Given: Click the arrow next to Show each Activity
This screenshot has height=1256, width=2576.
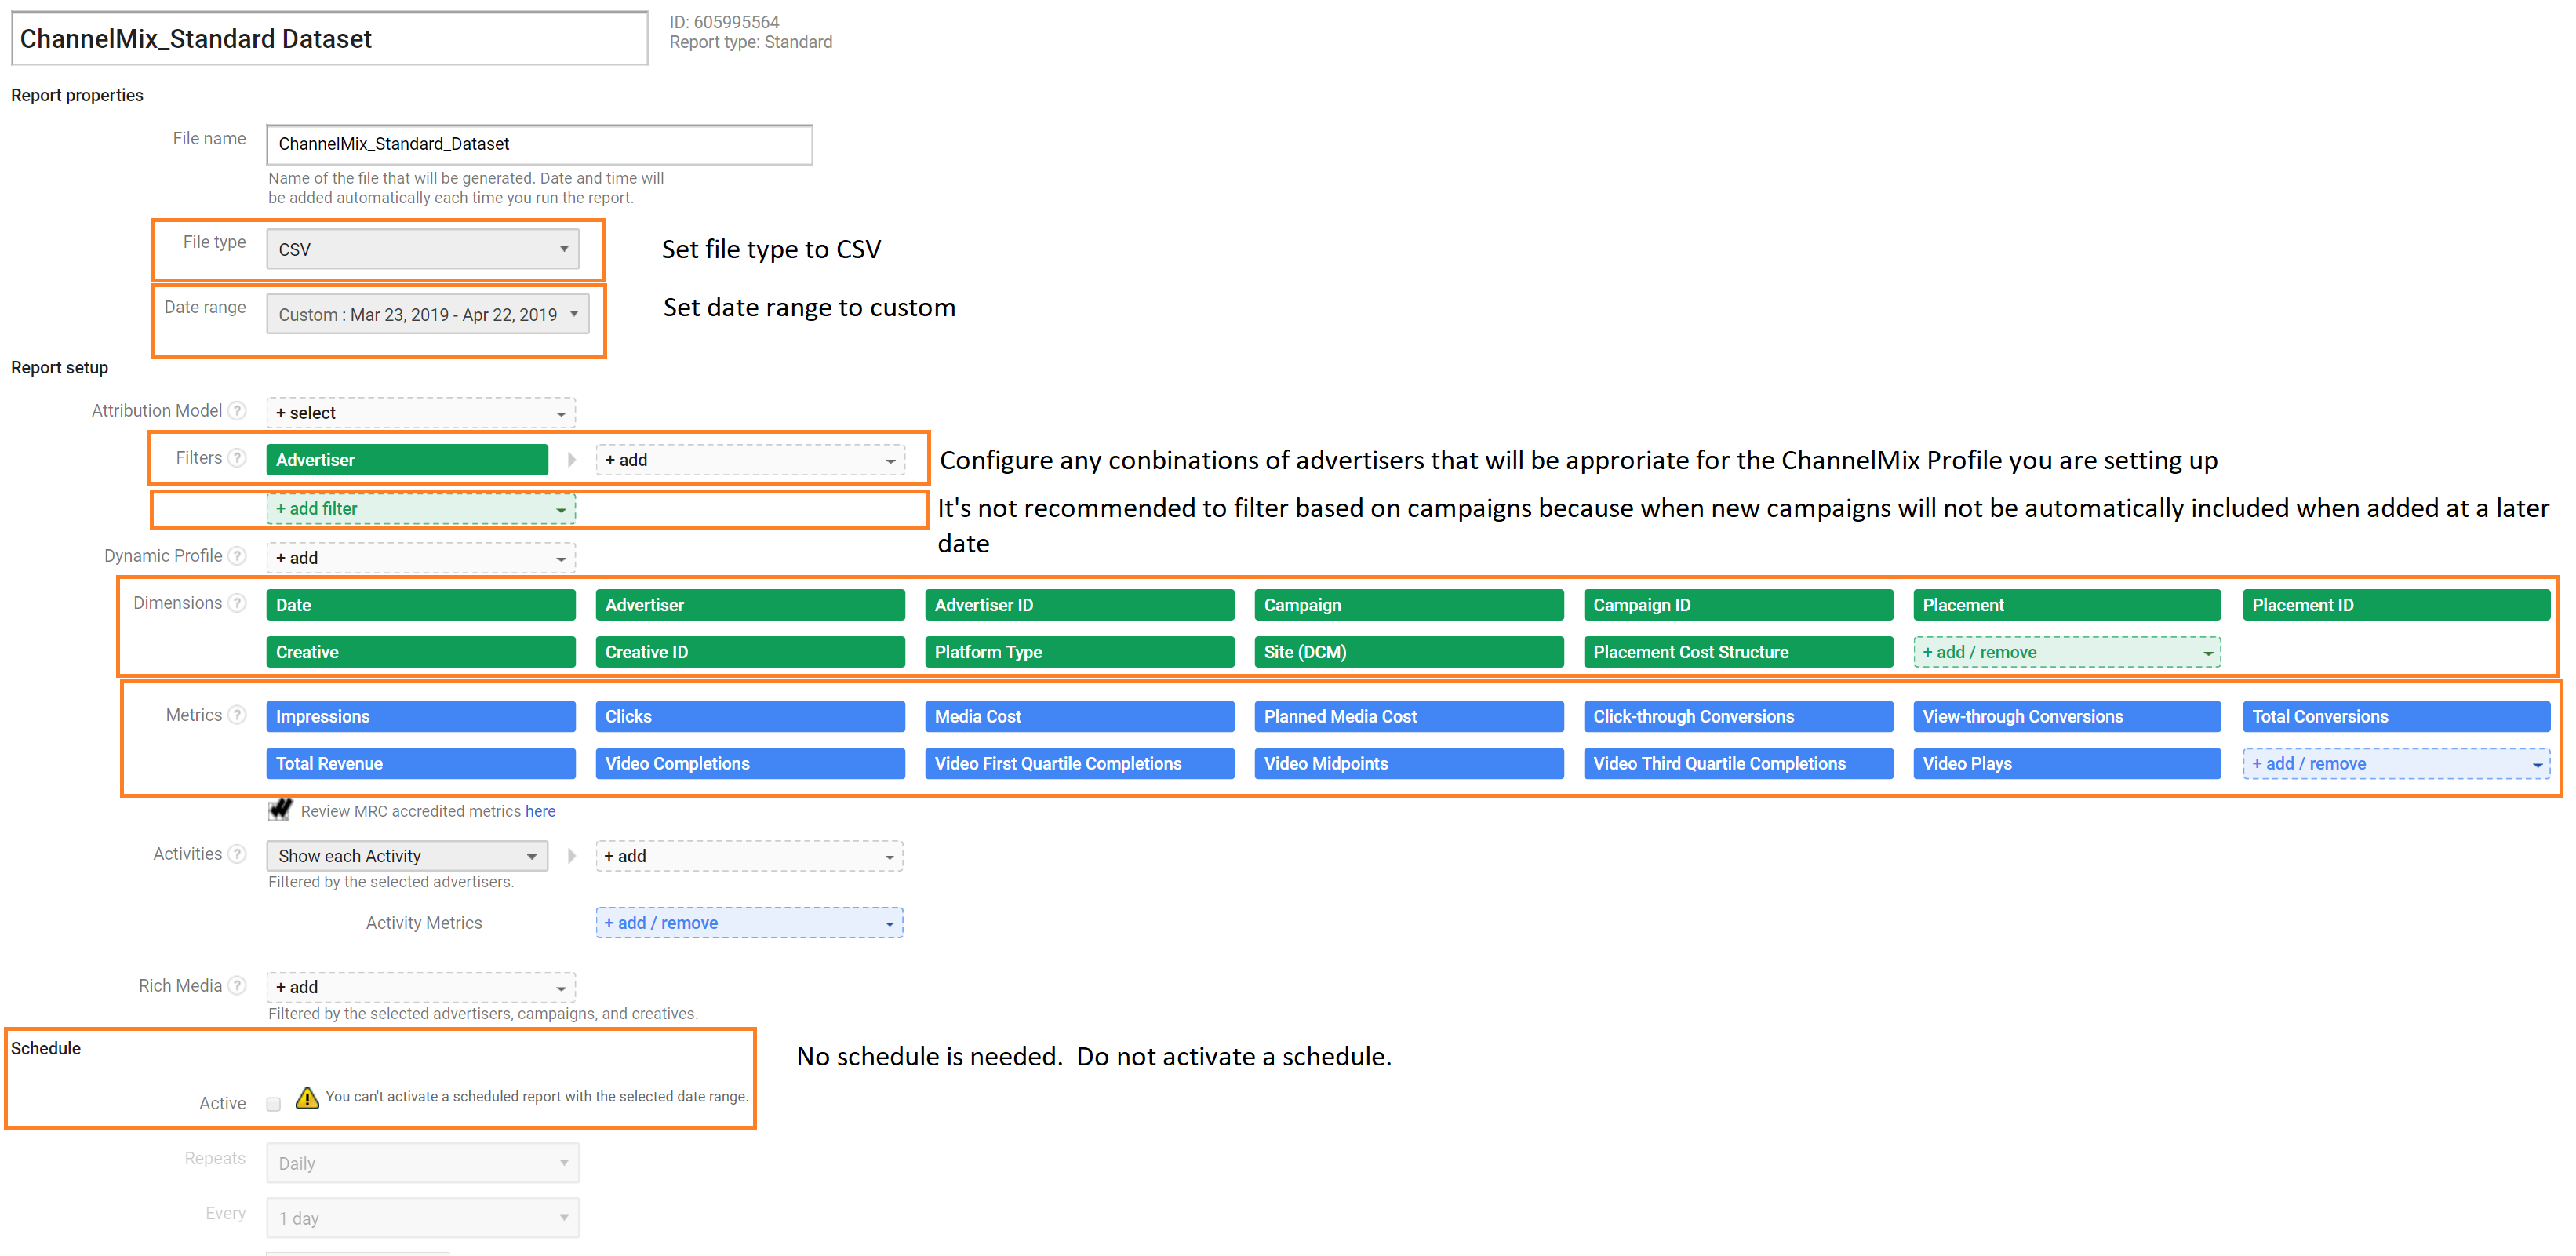Looking at the screenshot, I should pyautogui.click(x=571, y=856).
